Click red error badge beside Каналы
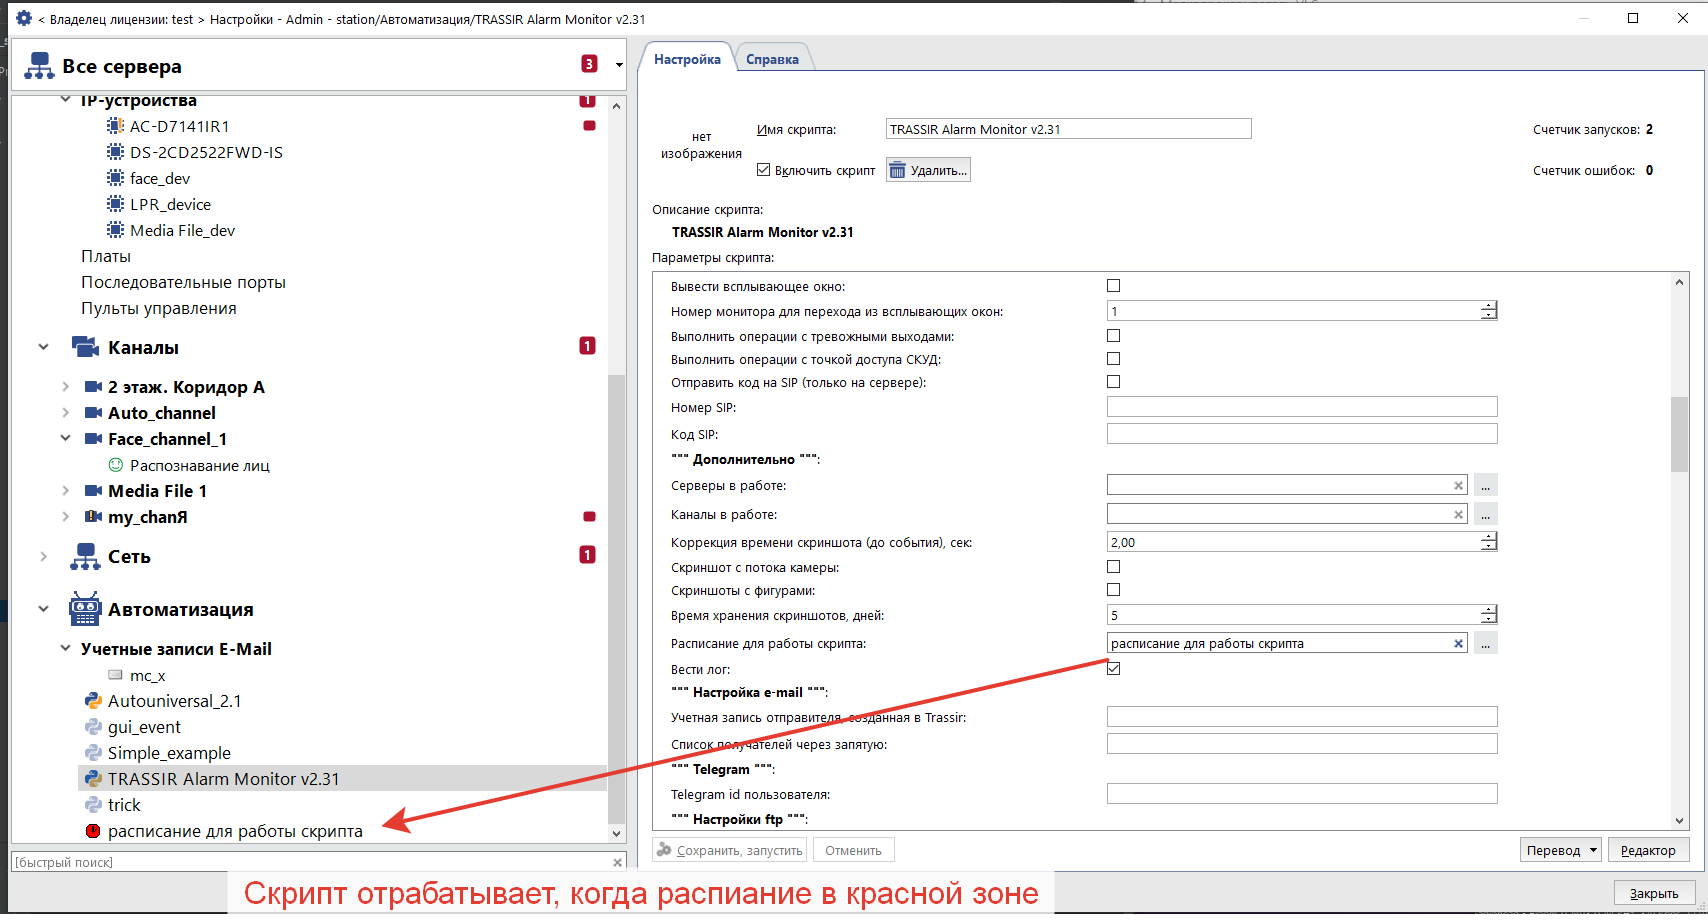 tap(588, 346)
